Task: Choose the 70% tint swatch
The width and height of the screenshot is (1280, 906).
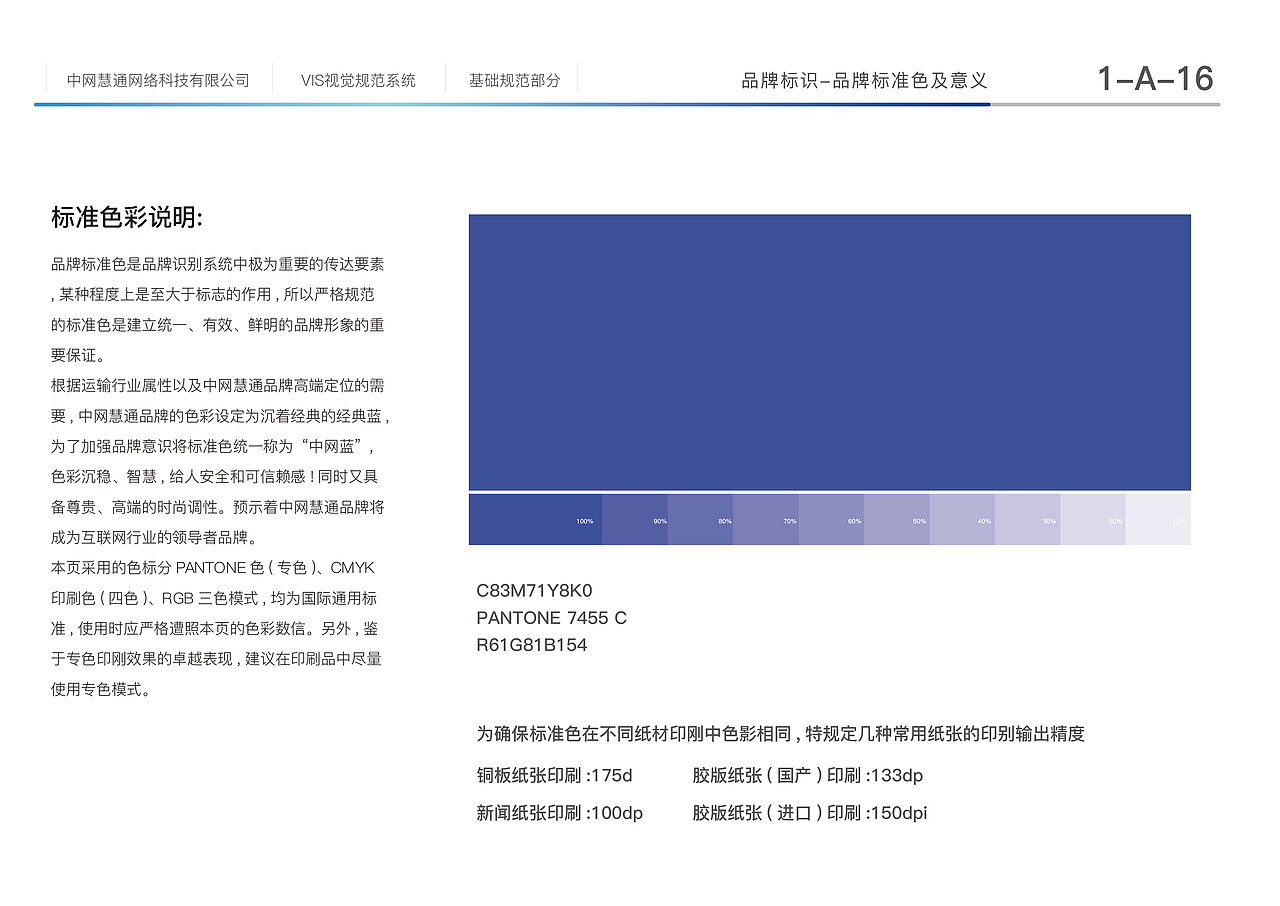Action: coord(766,519)
